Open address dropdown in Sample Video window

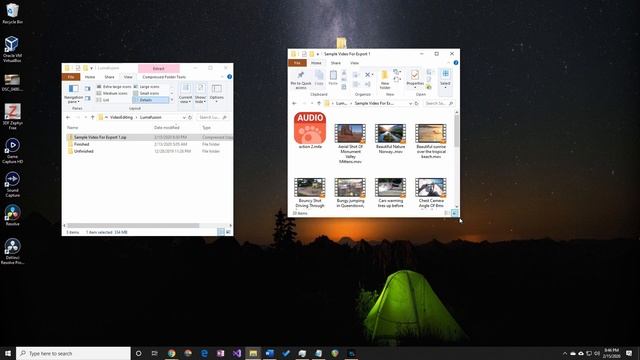(x=410, y=103)
